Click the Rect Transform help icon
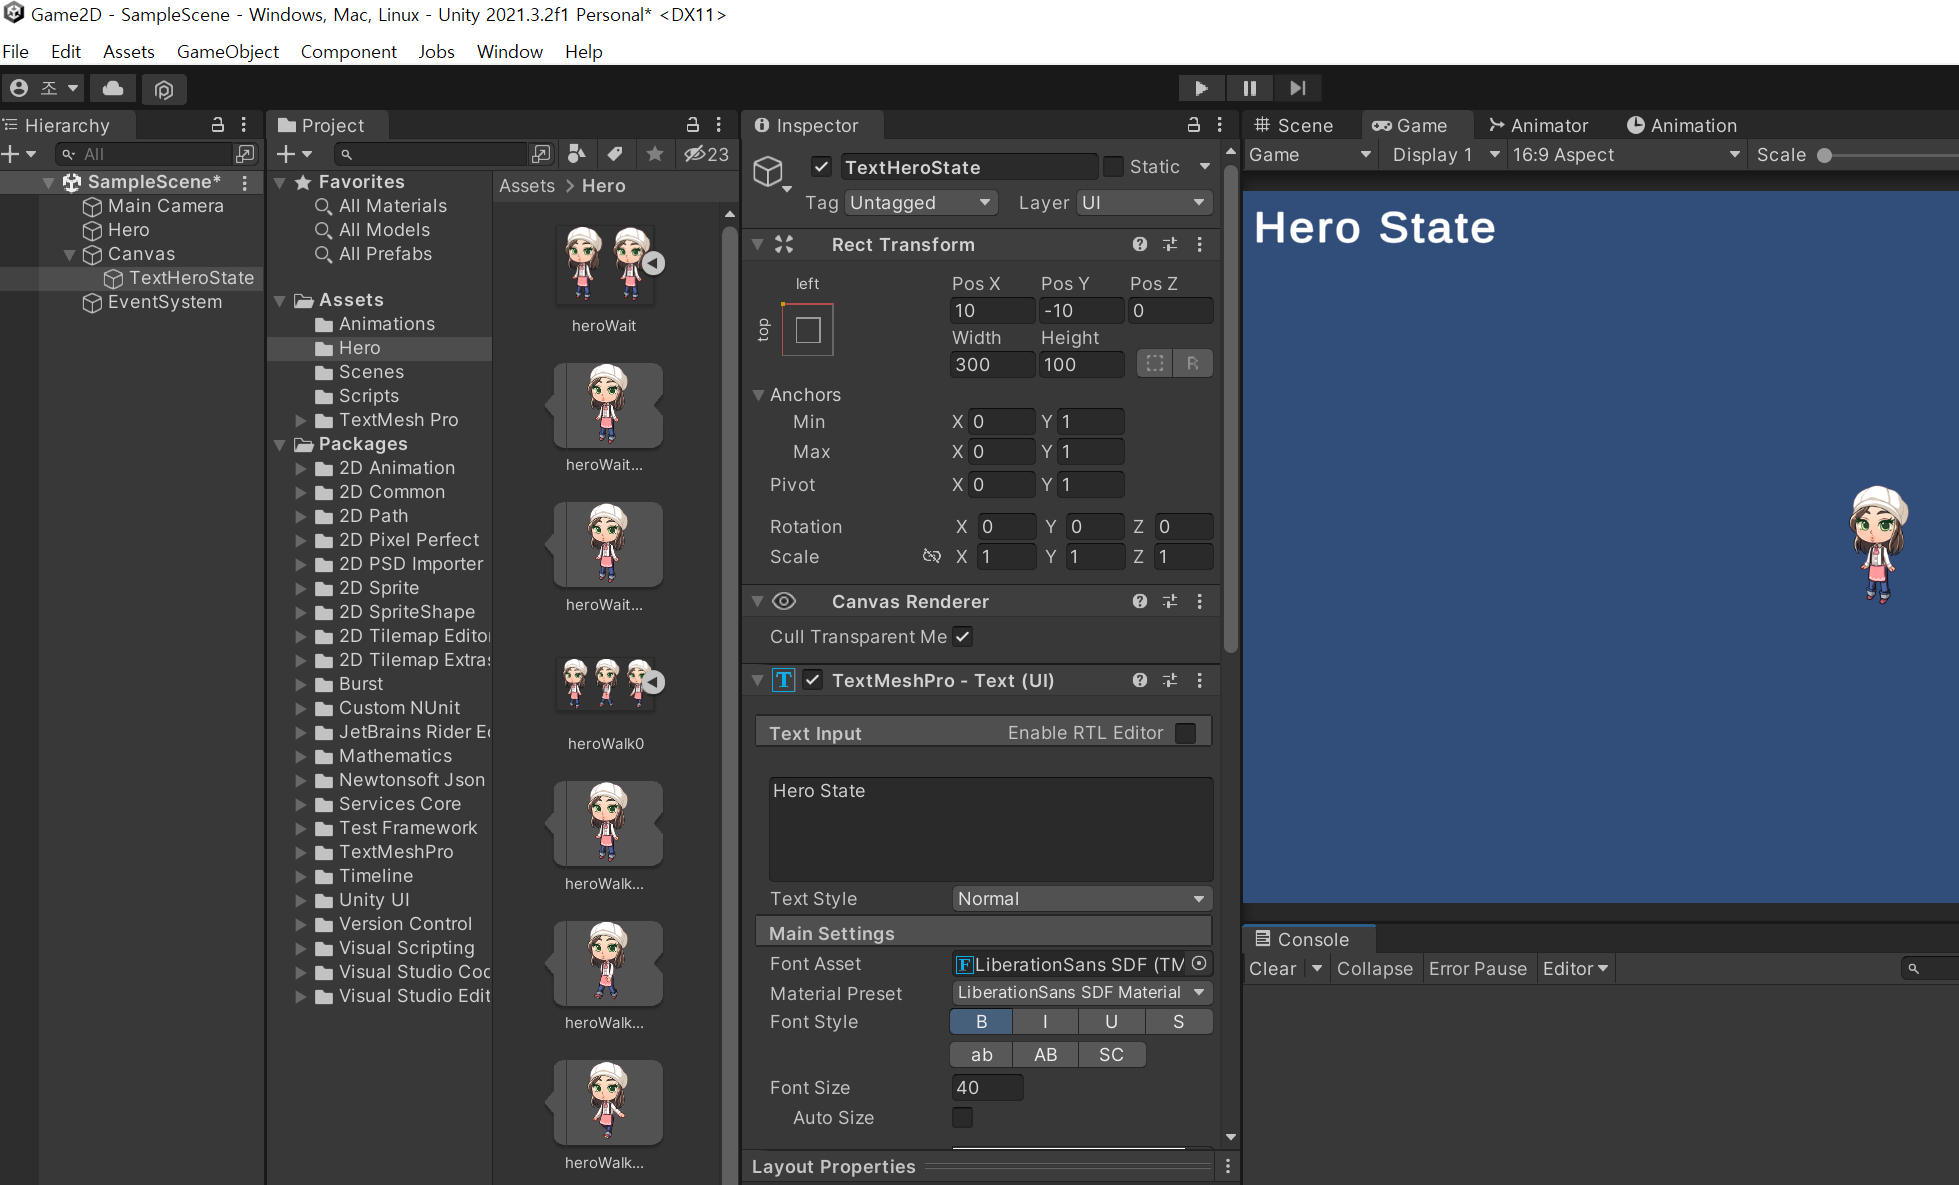This screenshot has width=1959, height=1185. pos(1140,245)
